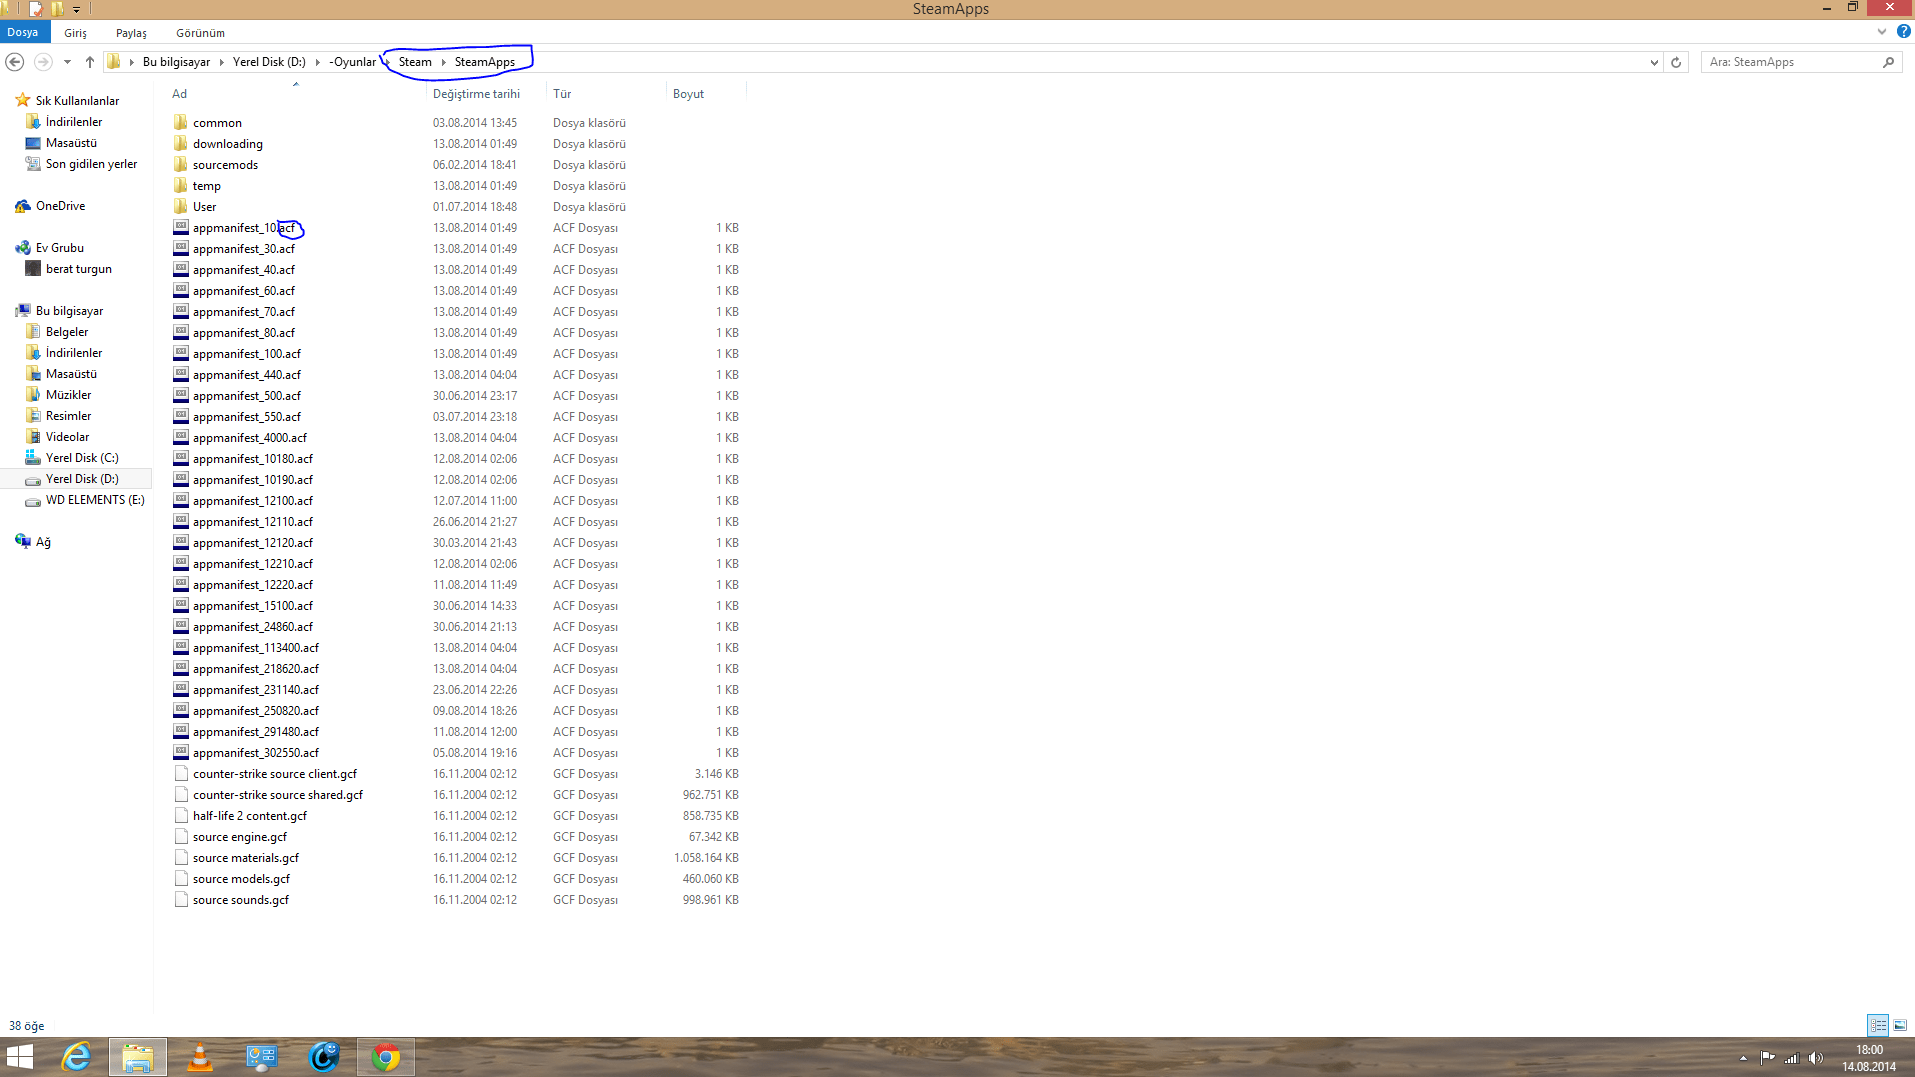The height and width of the screenshot is (1077, 1915).
Task: Open the Dosya menu tab
Action: [23, 32]
